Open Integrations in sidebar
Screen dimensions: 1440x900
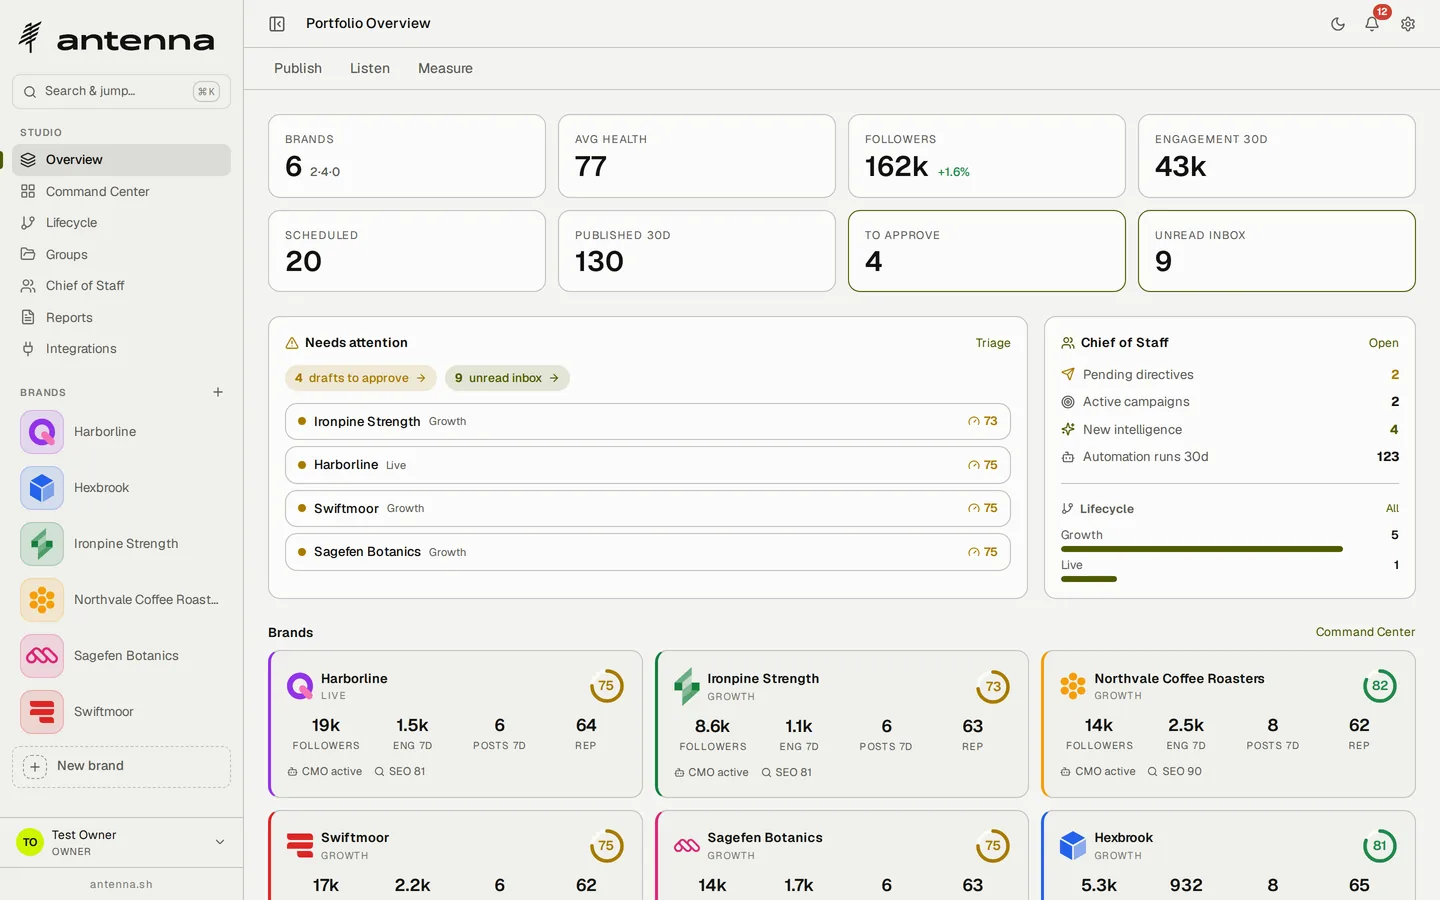(121, 349)
